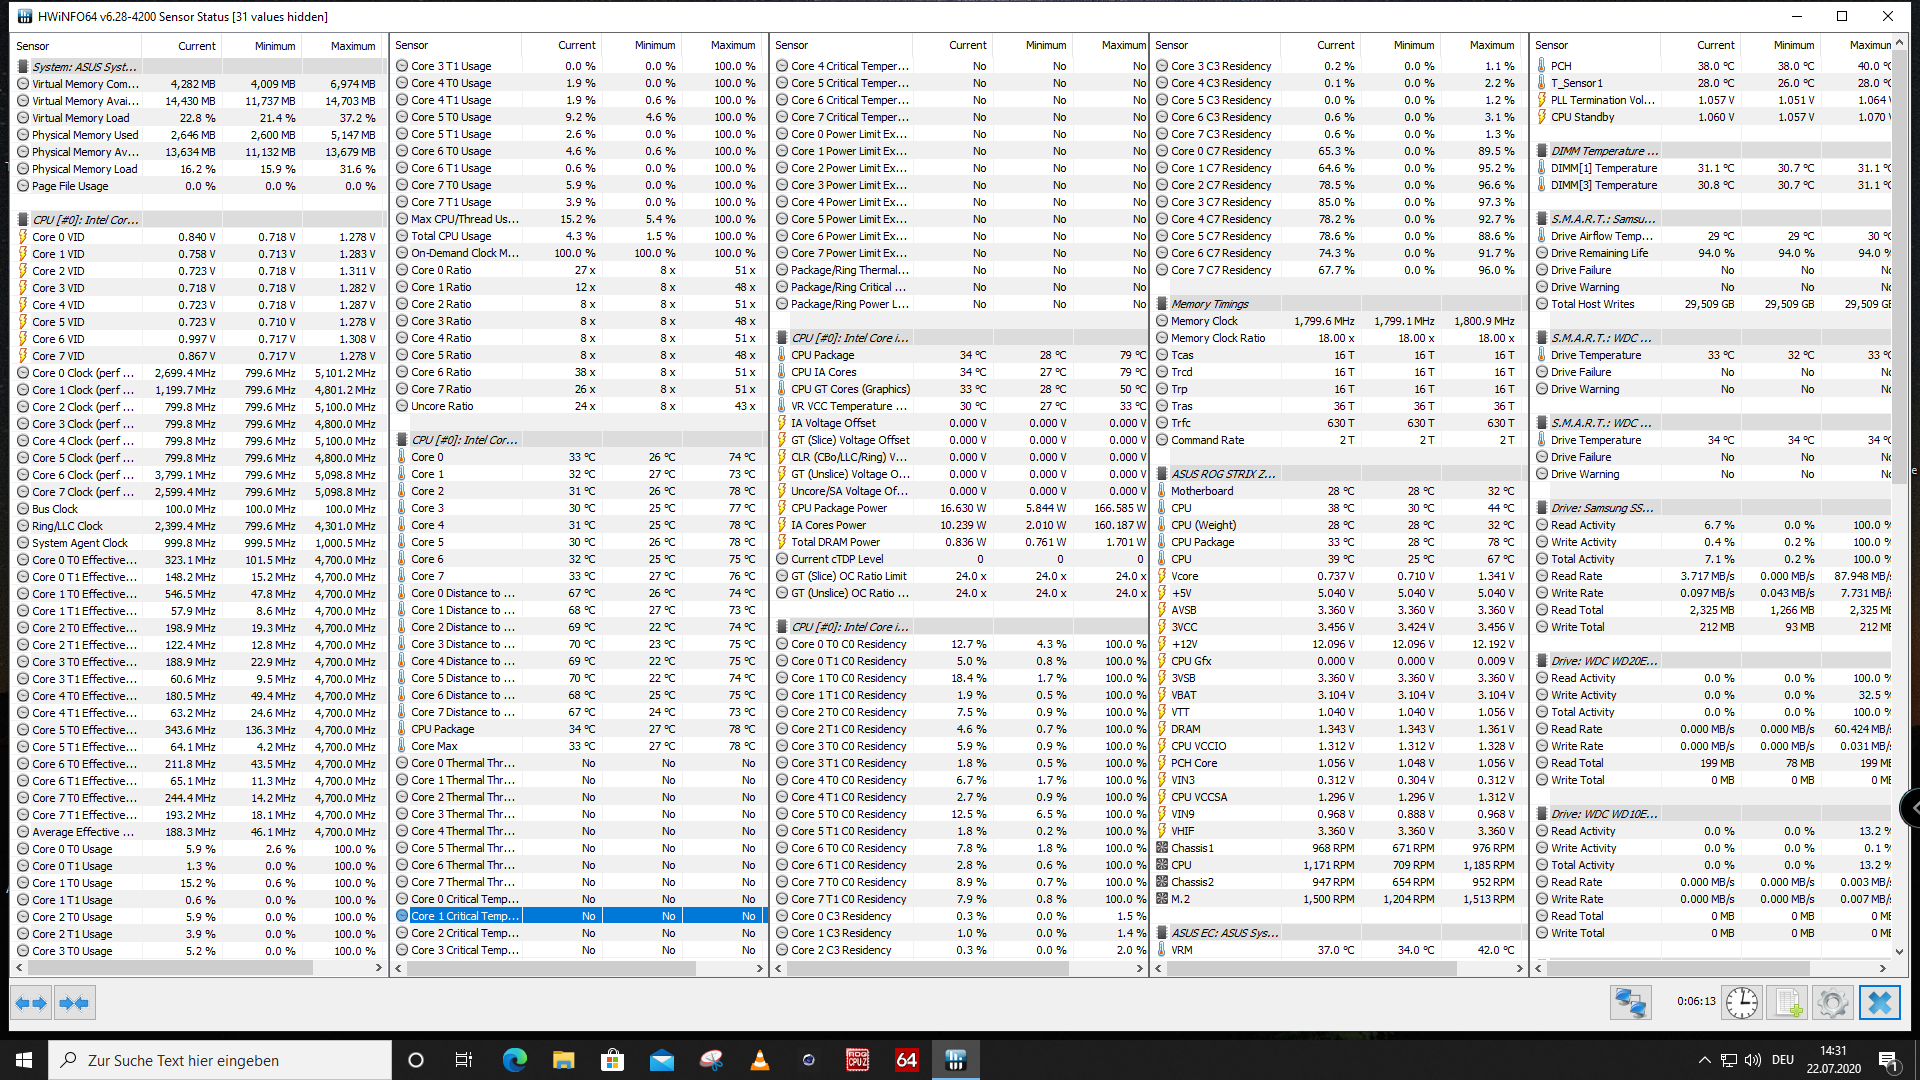The image size is (1920, 1080).
Task: Open Windows Start menu
Action: pos(24,1060)
